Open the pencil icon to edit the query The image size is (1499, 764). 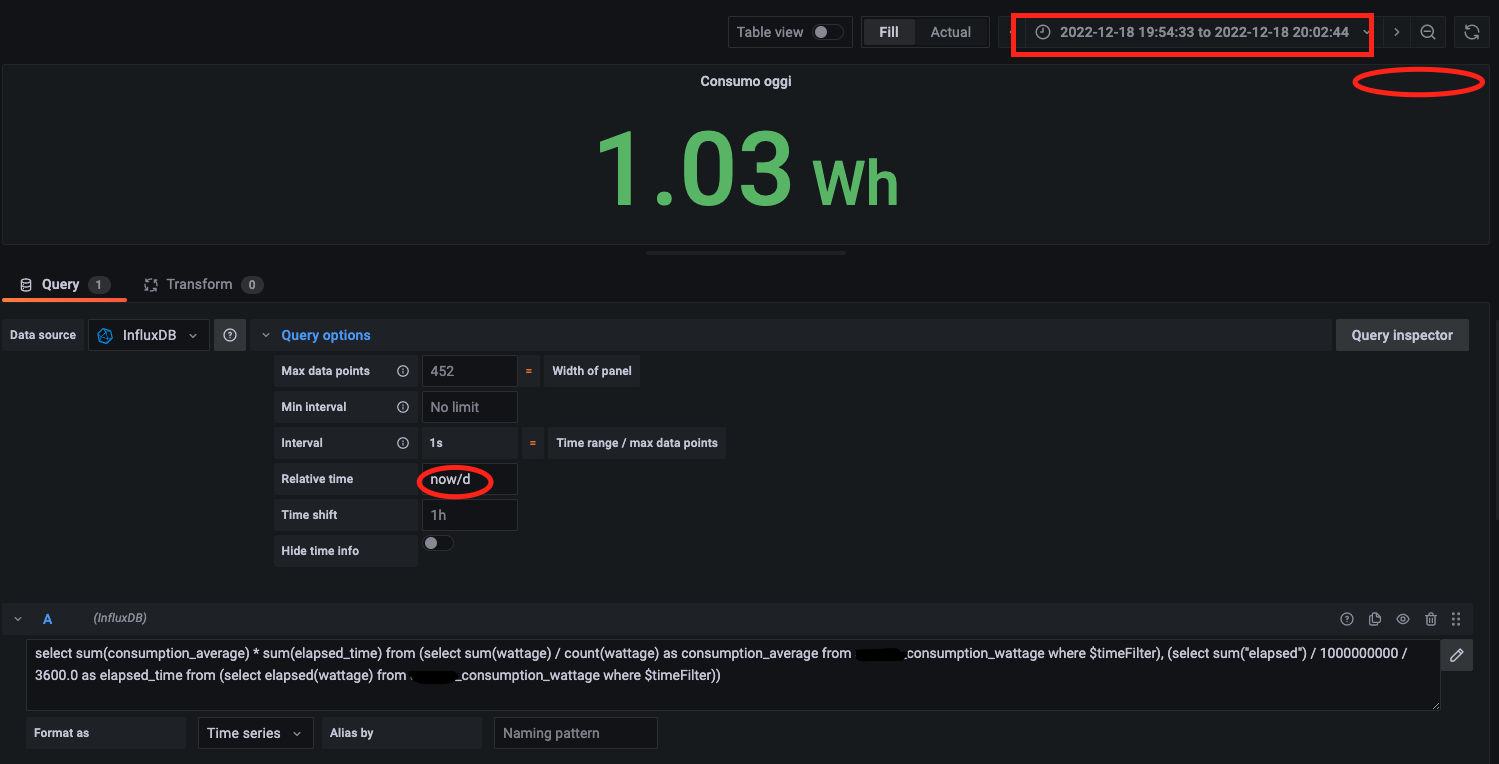point(1457,655)
